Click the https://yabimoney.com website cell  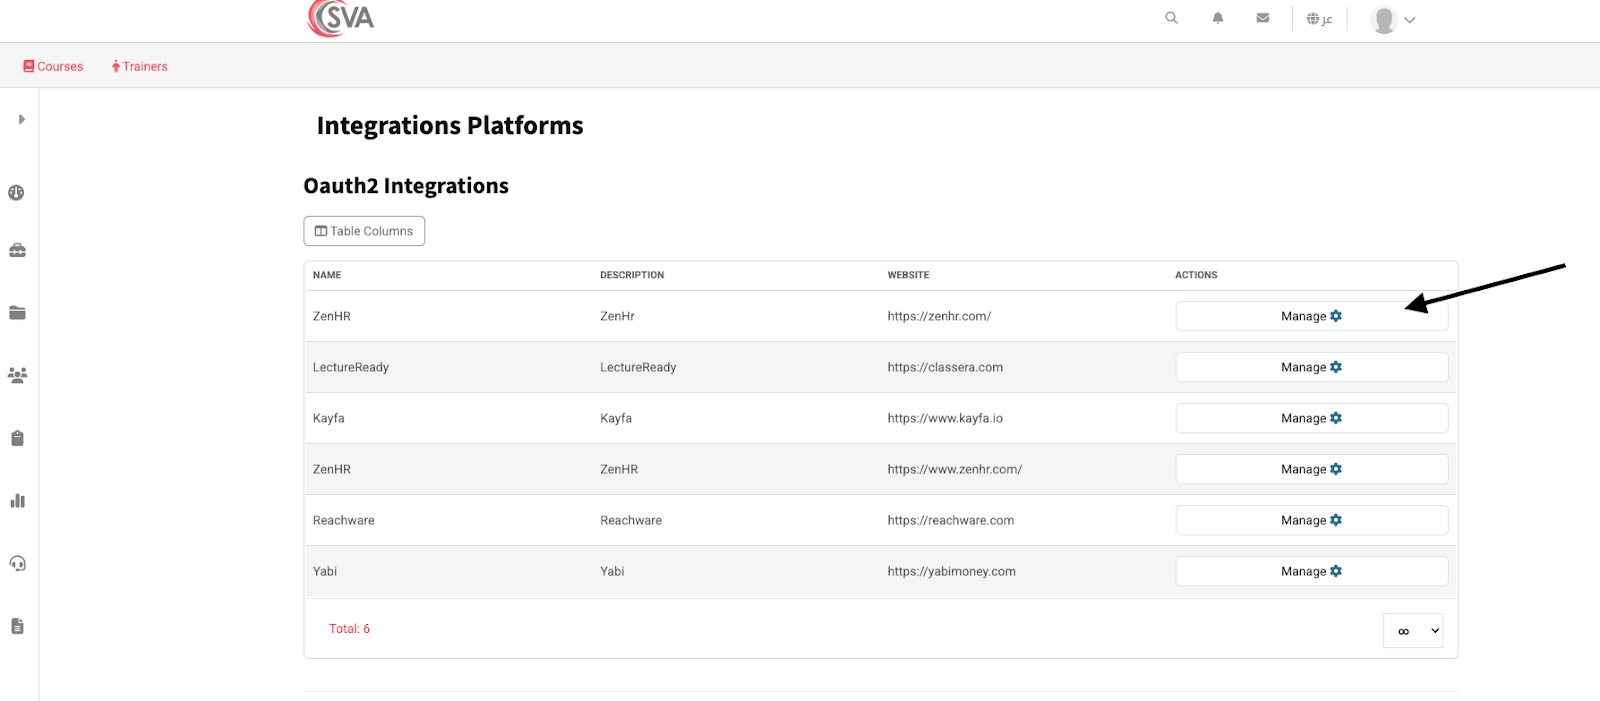(x=951, y=571)
